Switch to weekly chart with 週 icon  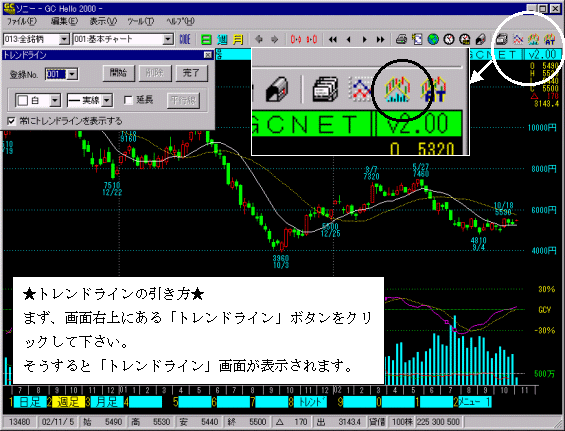pos(222,39)
